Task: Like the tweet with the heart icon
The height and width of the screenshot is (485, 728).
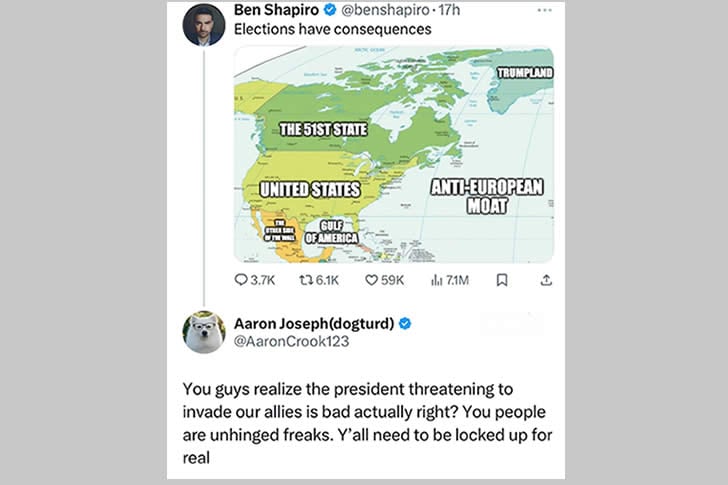Action: click(371, 280)
